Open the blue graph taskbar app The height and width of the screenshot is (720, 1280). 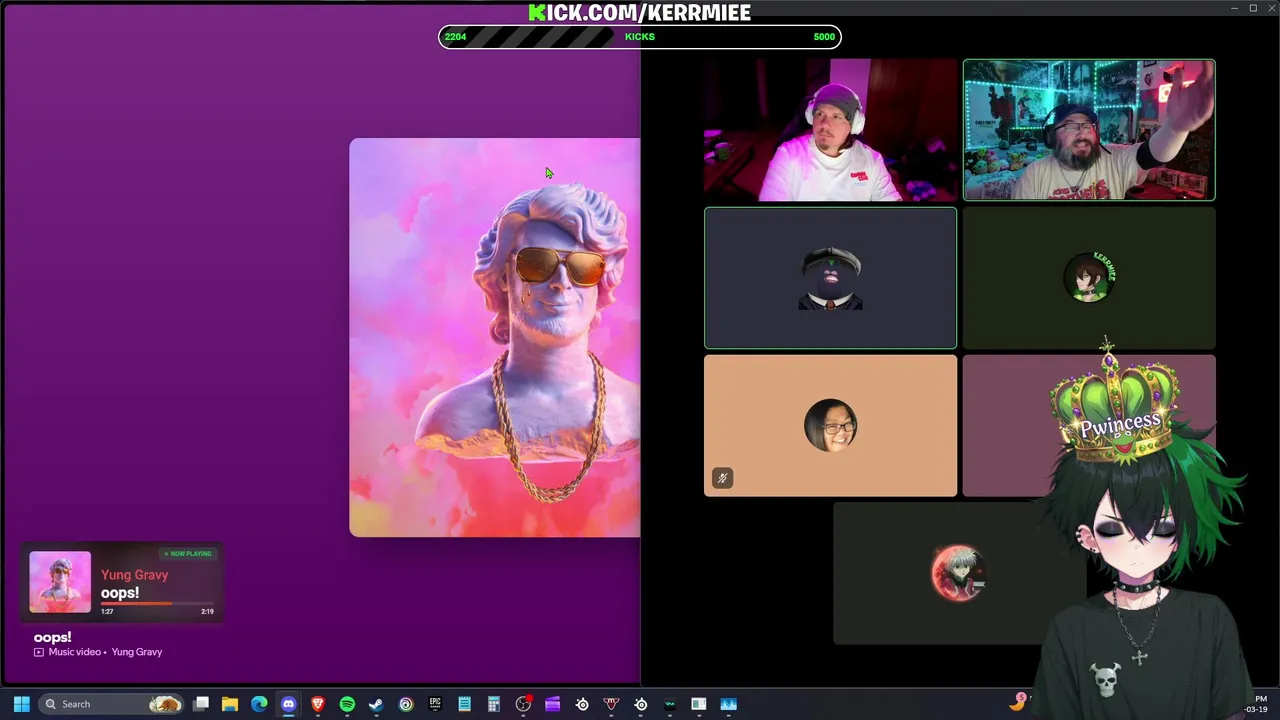coord(728,704)
